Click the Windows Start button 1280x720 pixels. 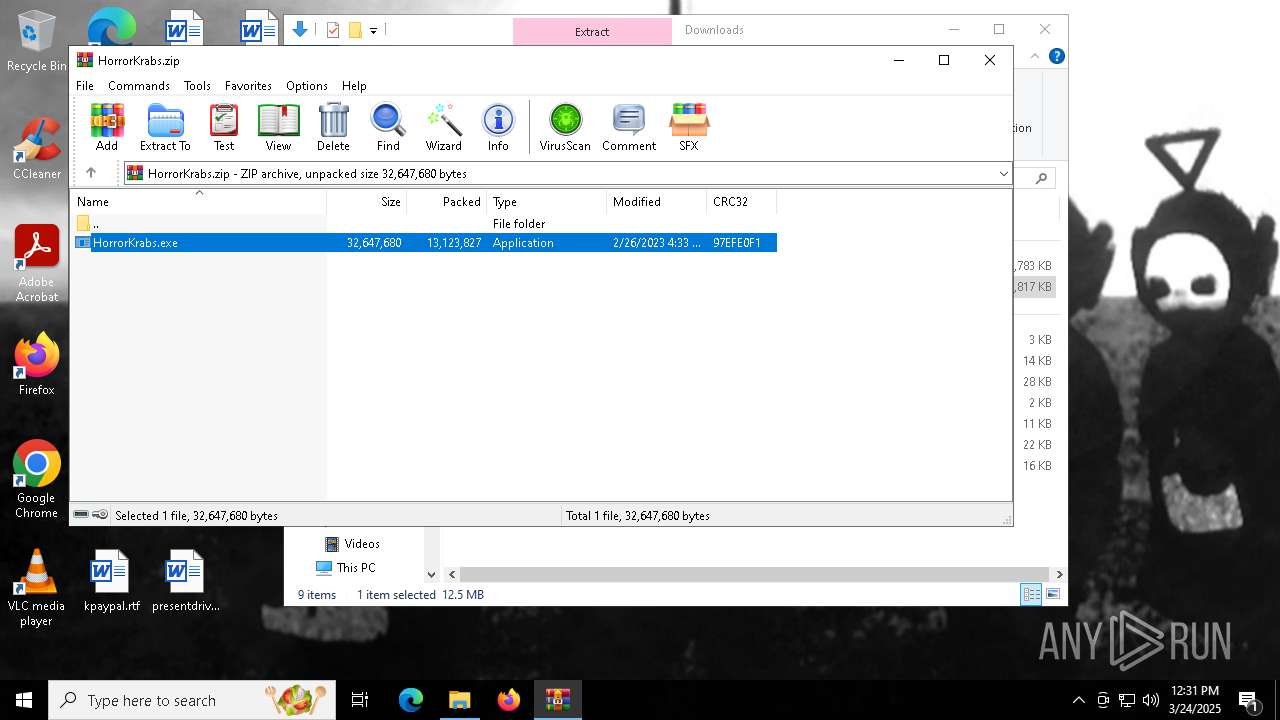coord(24,700)
